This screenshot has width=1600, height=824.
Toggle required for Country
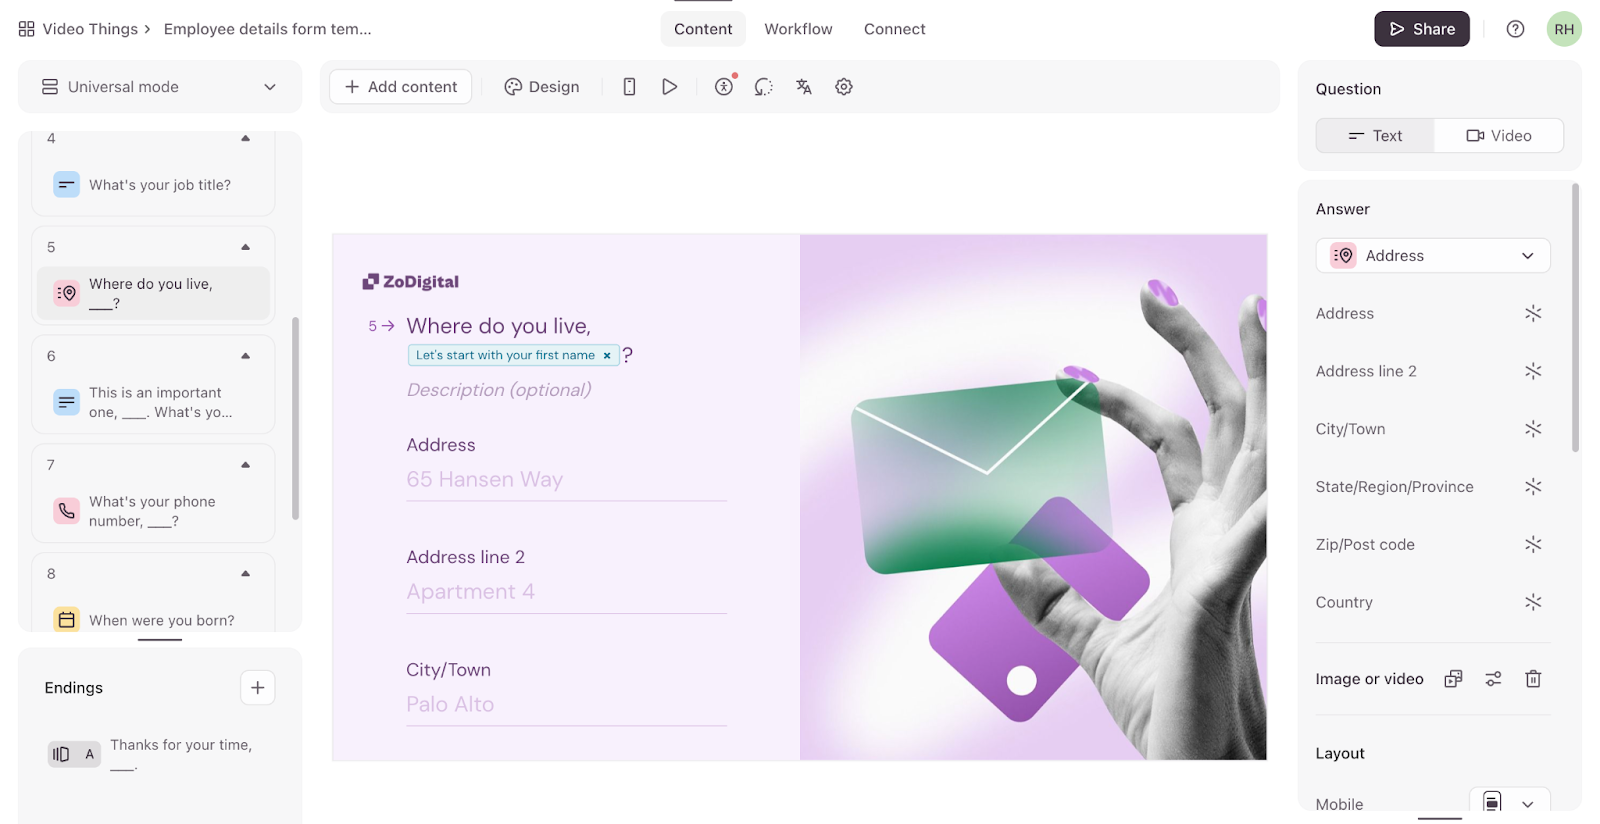1533,603
